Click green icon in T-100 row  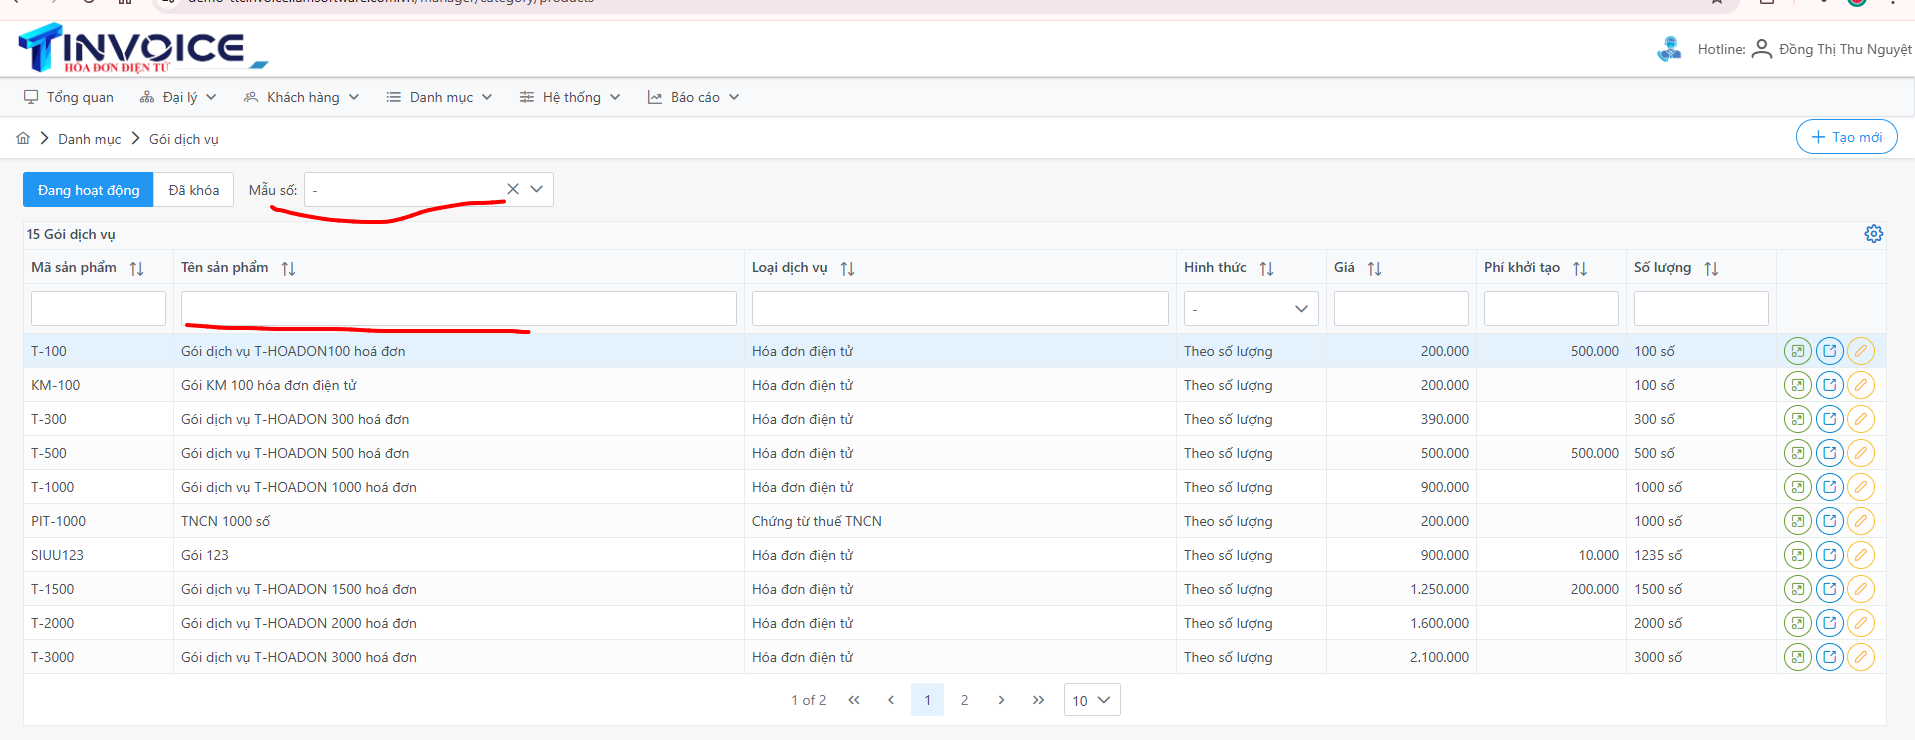tap(1798, 351)
